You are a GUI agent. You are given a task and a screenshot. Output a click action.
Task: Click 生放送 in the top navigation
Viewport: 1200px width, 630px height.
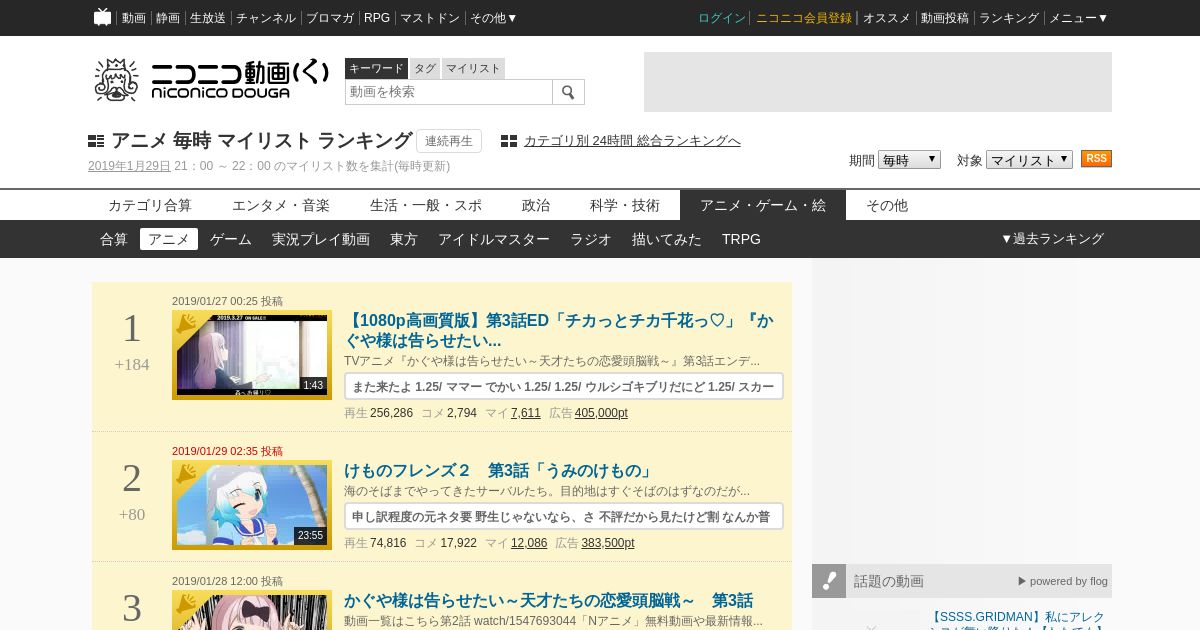tap(208, 18)
